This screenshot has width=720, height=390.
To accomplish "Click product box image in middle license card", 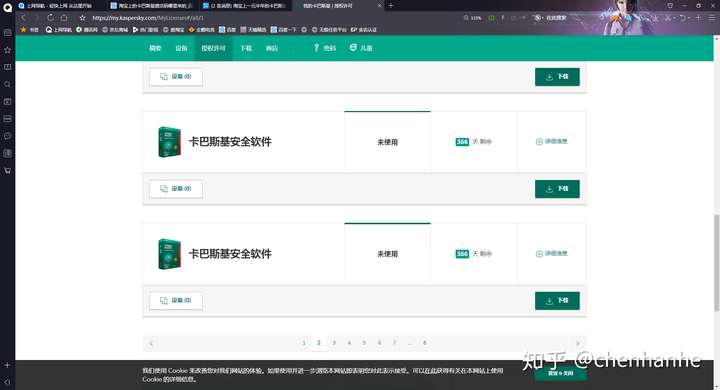I will [x=169, y=142].
